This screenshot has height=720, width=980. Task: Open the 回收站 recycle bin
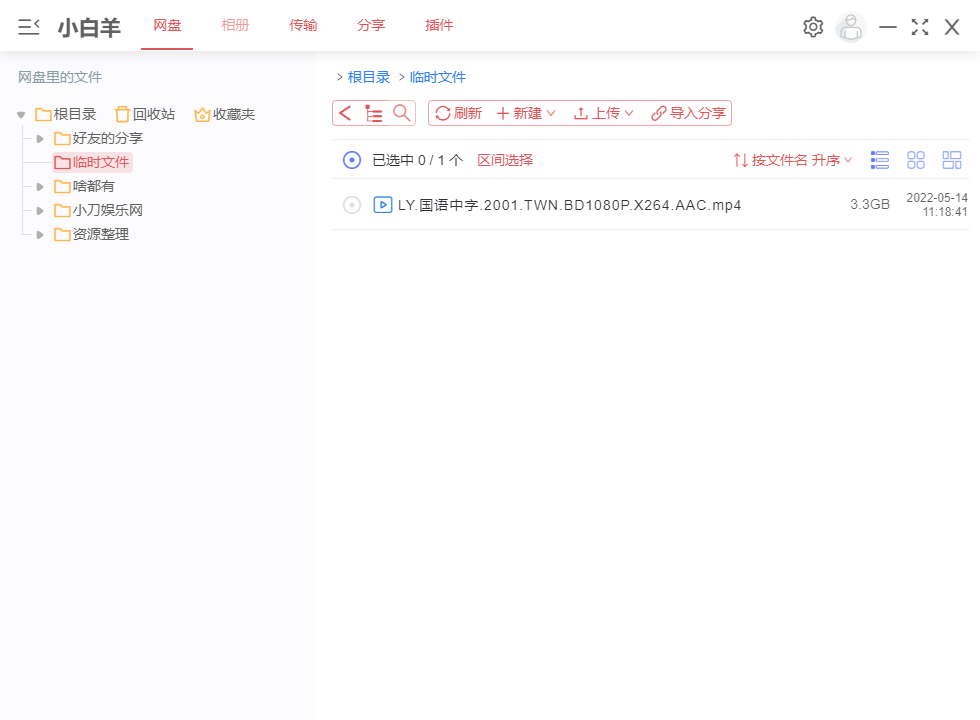[144, 113]
